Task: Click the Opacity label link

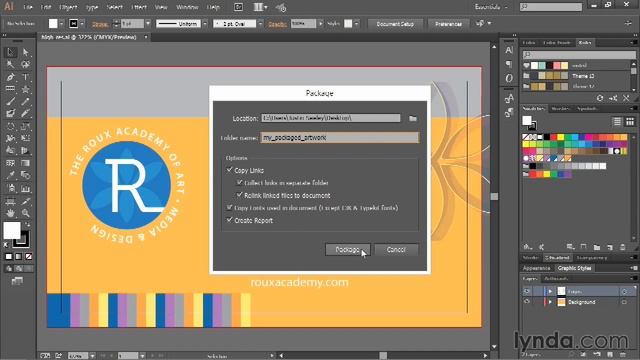Action: click(278, 24)
